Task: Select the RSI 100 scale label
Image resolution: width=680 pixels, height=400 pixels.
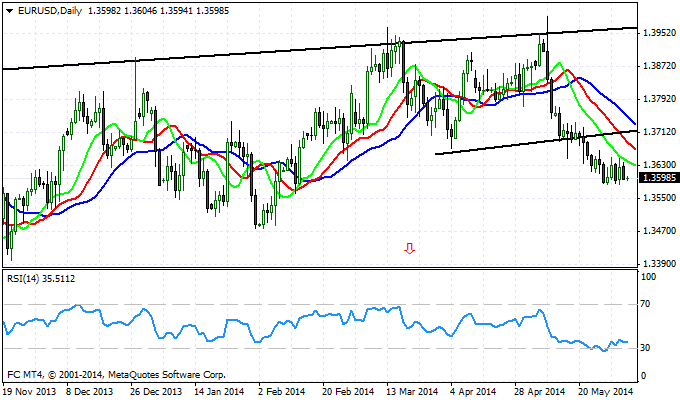Action: [x=648, y=277]
